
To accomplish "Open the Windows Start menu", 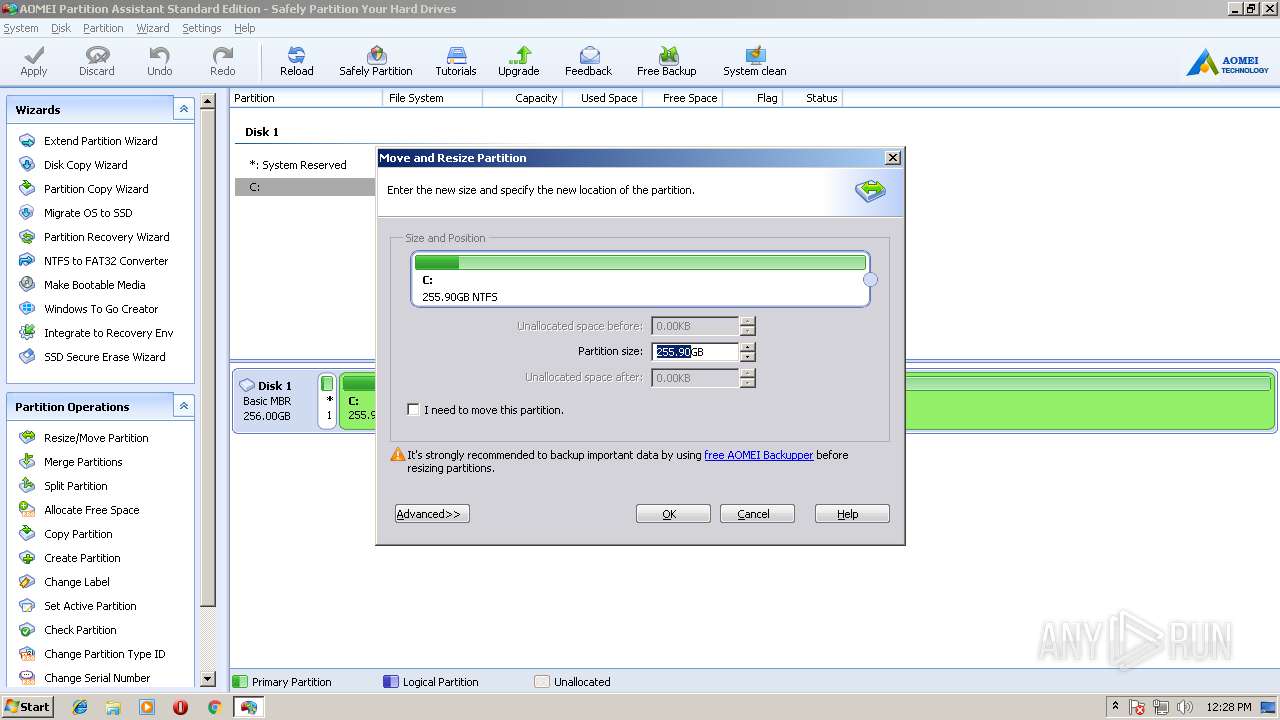I will 27,707.
